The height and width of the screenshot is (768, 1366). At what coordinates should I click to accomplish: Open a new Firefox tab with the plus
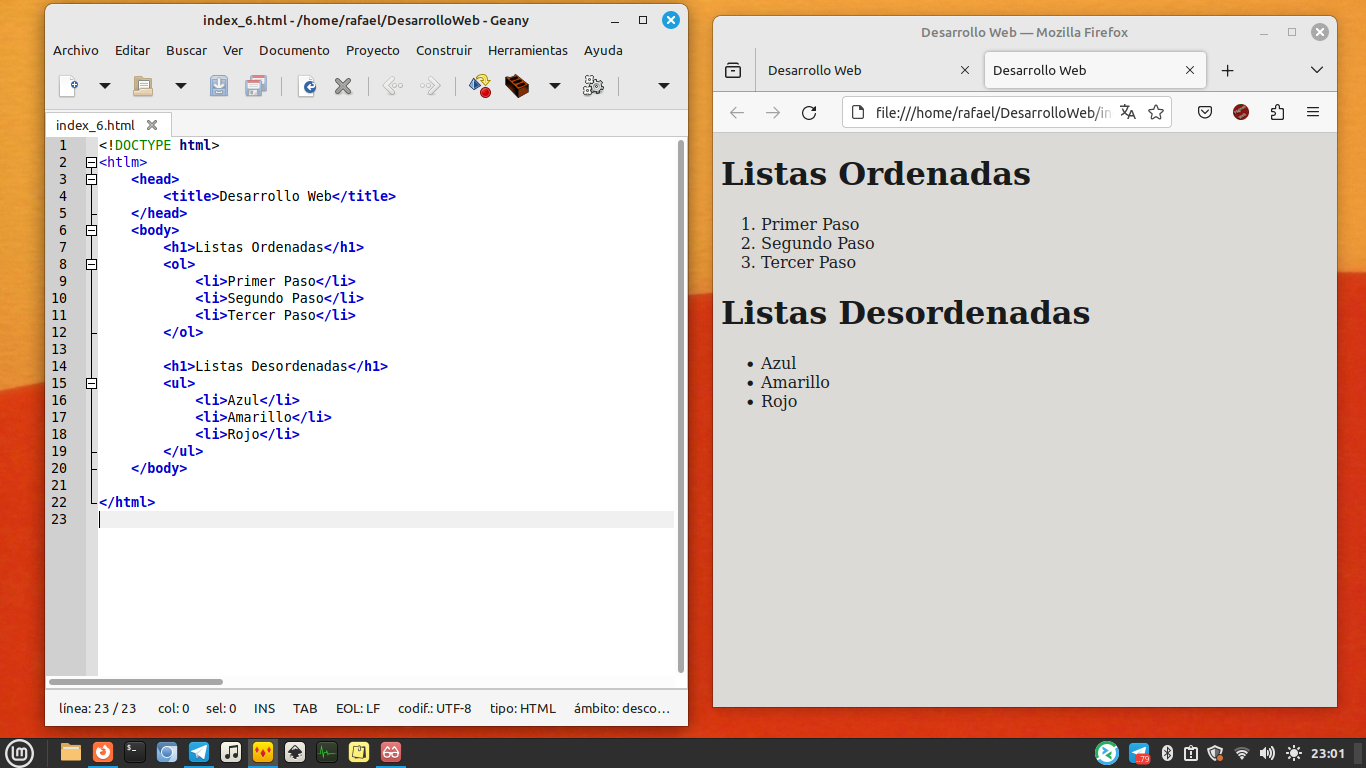1228,70
